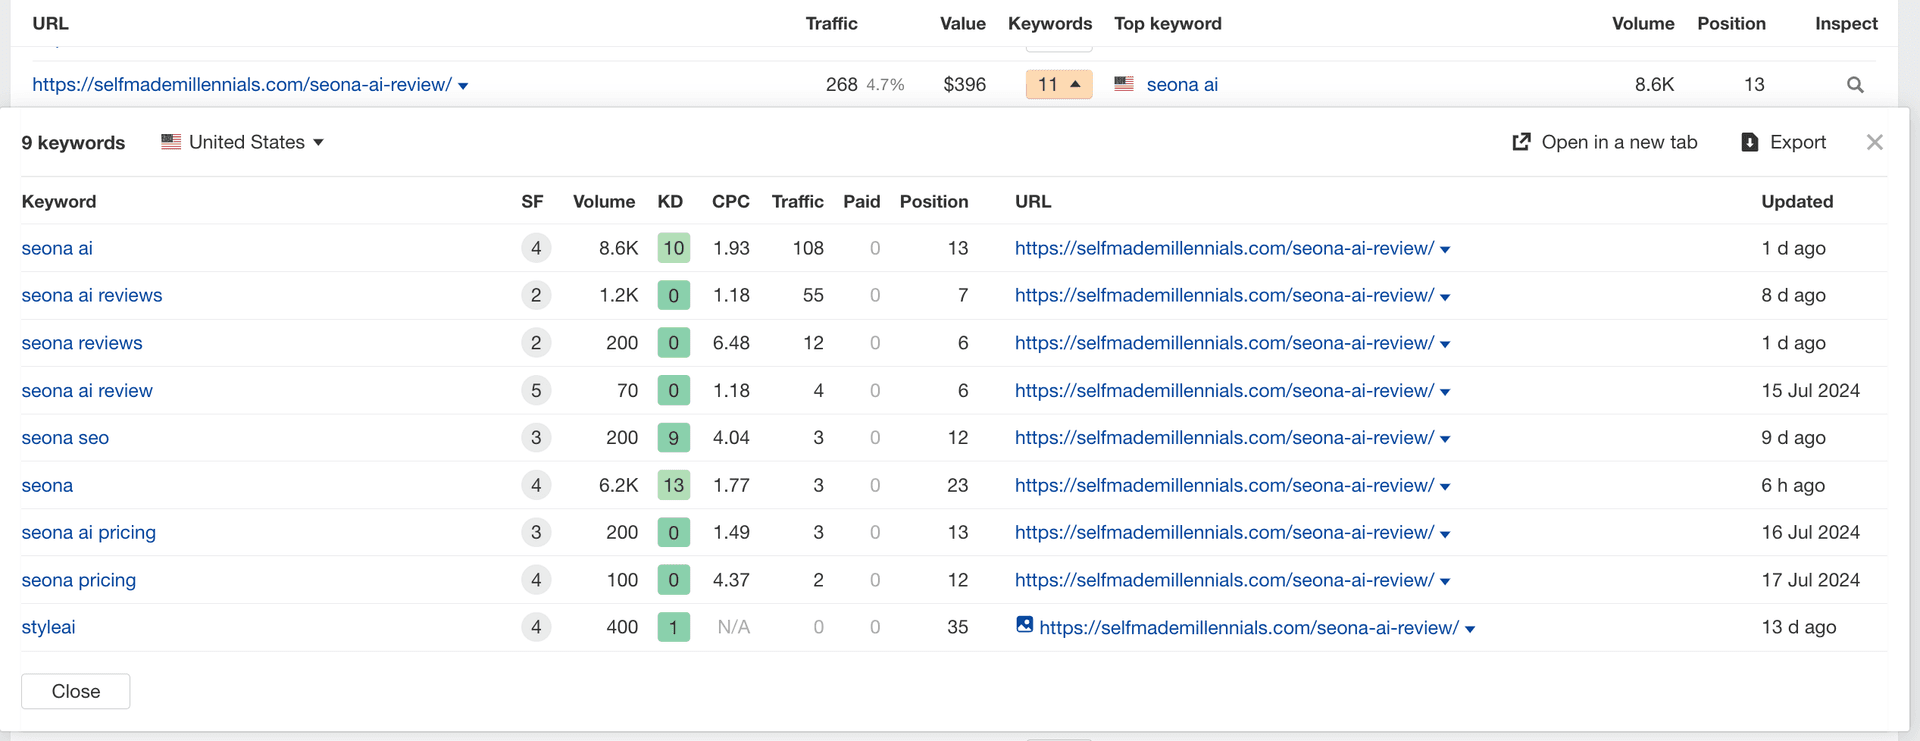
Task: Click the 6.2K volume cell for seona
Action: (x=618, y=485)
